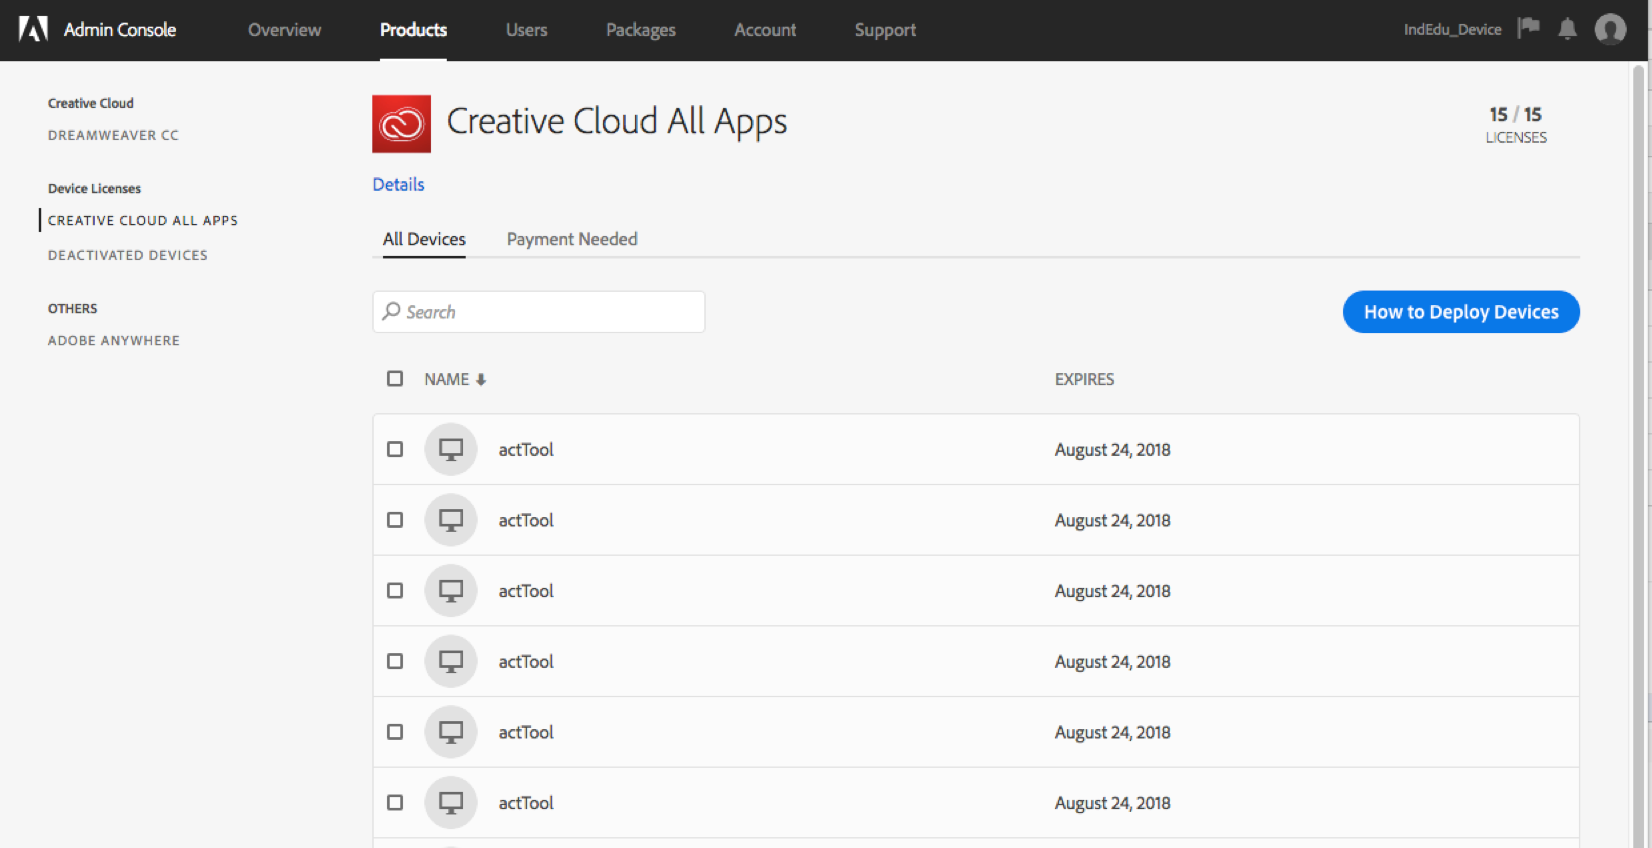Open notifications bell icon
The width and height of the screenshot is (1652, 848).
[x=1567, y=29]
